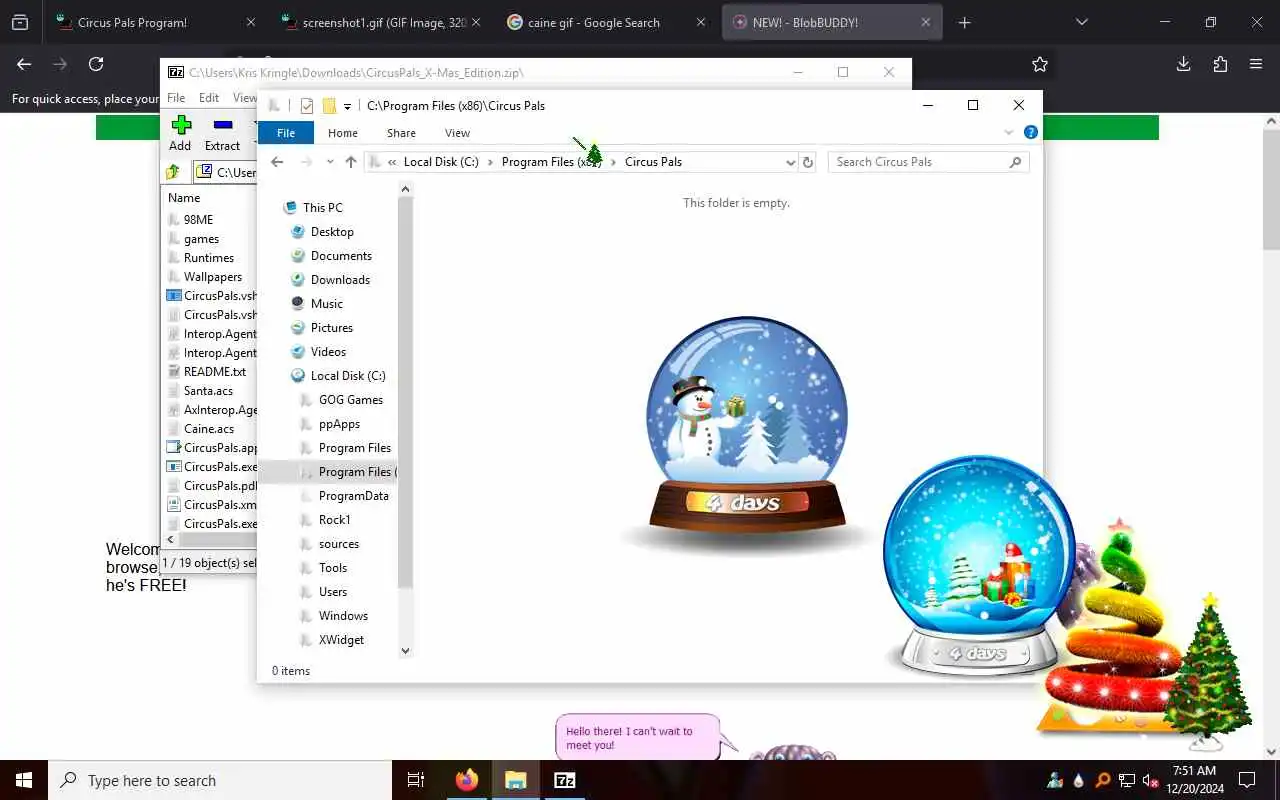Open the address bar history dropdown
Screen dimensions: 1280x800
(790, 162)
